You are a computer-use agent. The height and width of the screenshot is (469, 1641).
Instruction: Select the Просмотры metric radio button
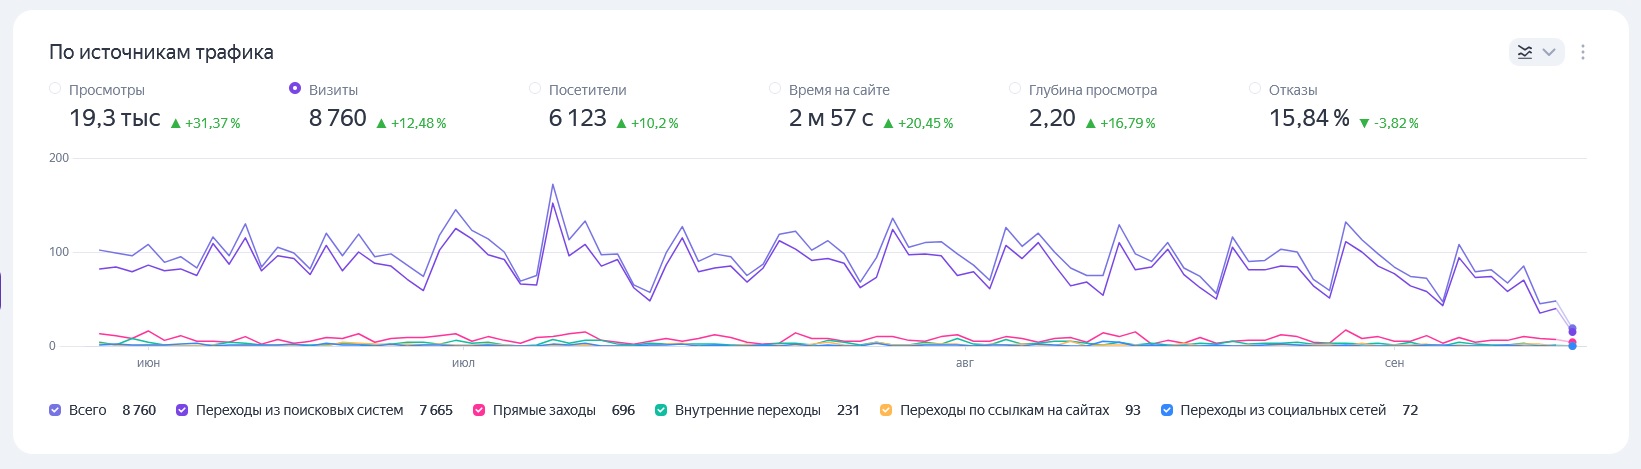click(55, 89)
